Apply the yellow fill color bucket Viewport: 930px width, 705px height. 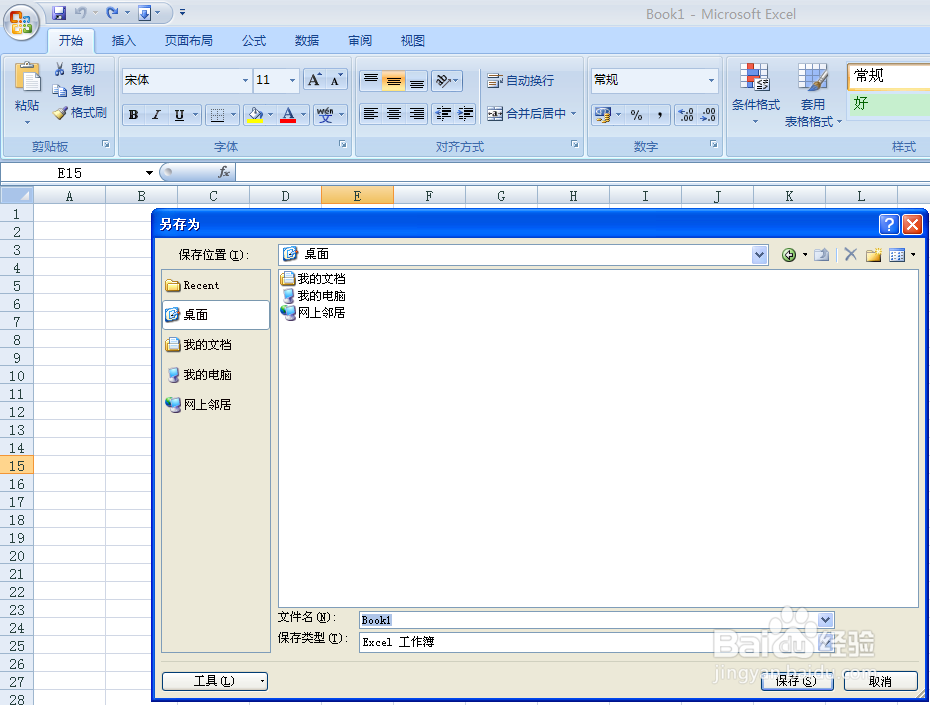tap(255, 114)
